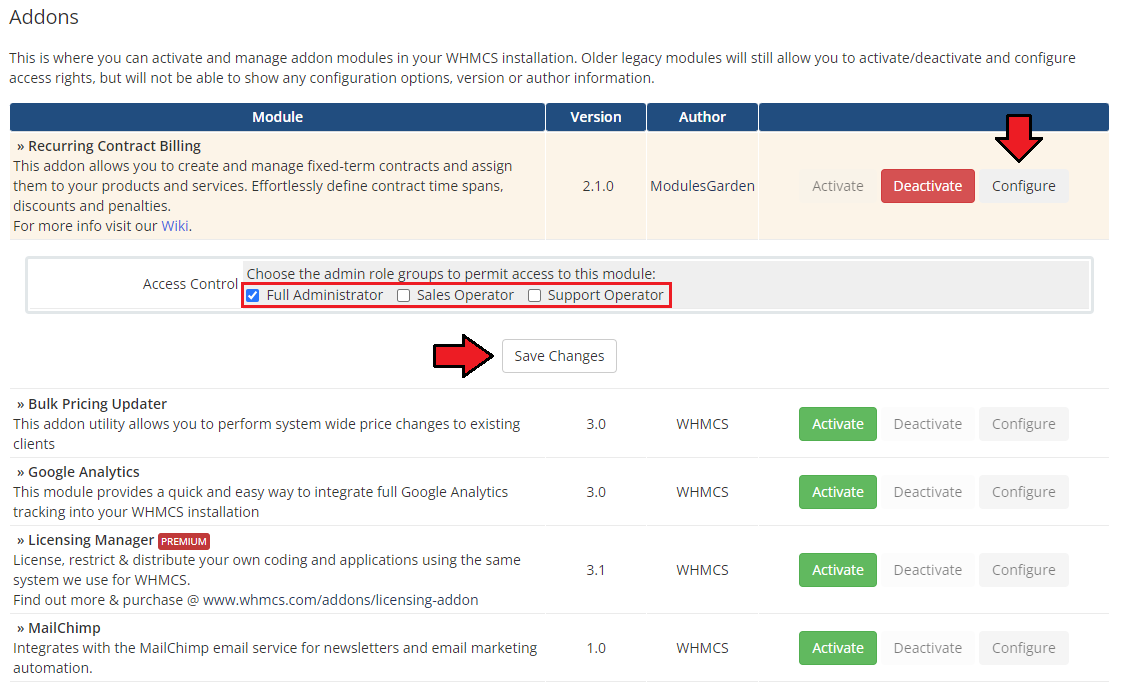
Task: Activate the Licensing Manager addon
Action: (838, 570)
